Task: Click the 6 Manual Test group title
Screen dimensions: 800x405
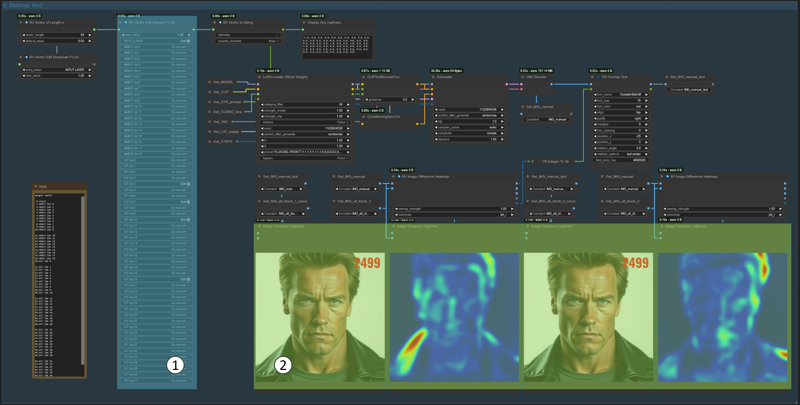Action: pyautogui.click(x=23, y=5)
